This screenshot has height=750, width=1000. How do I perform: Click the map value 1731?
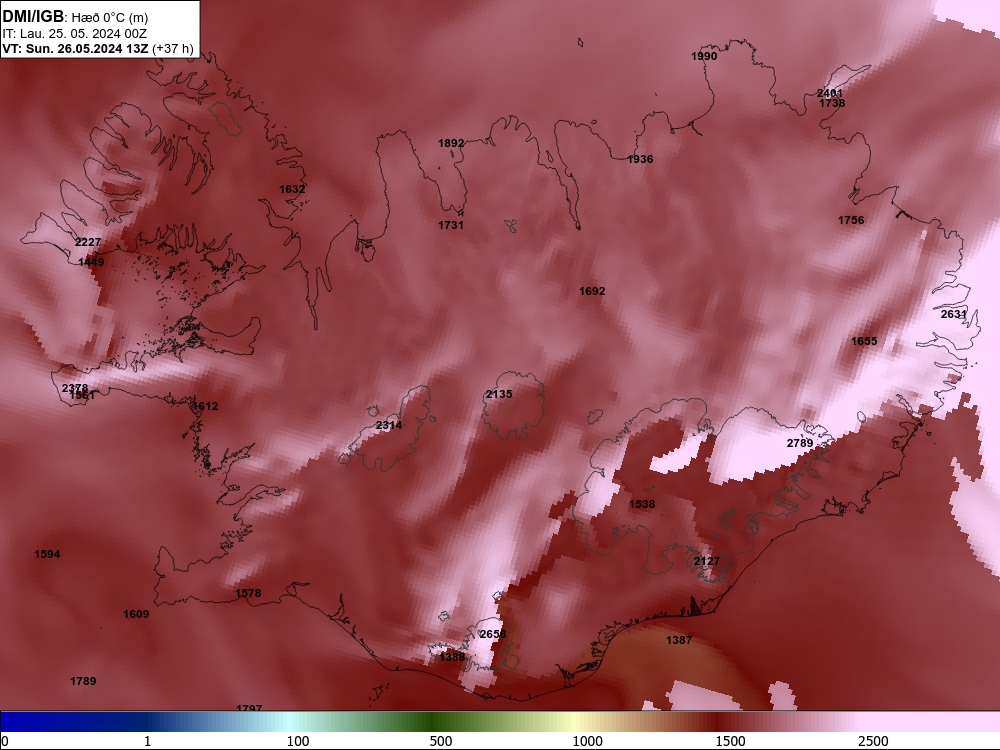coord(451,224)
